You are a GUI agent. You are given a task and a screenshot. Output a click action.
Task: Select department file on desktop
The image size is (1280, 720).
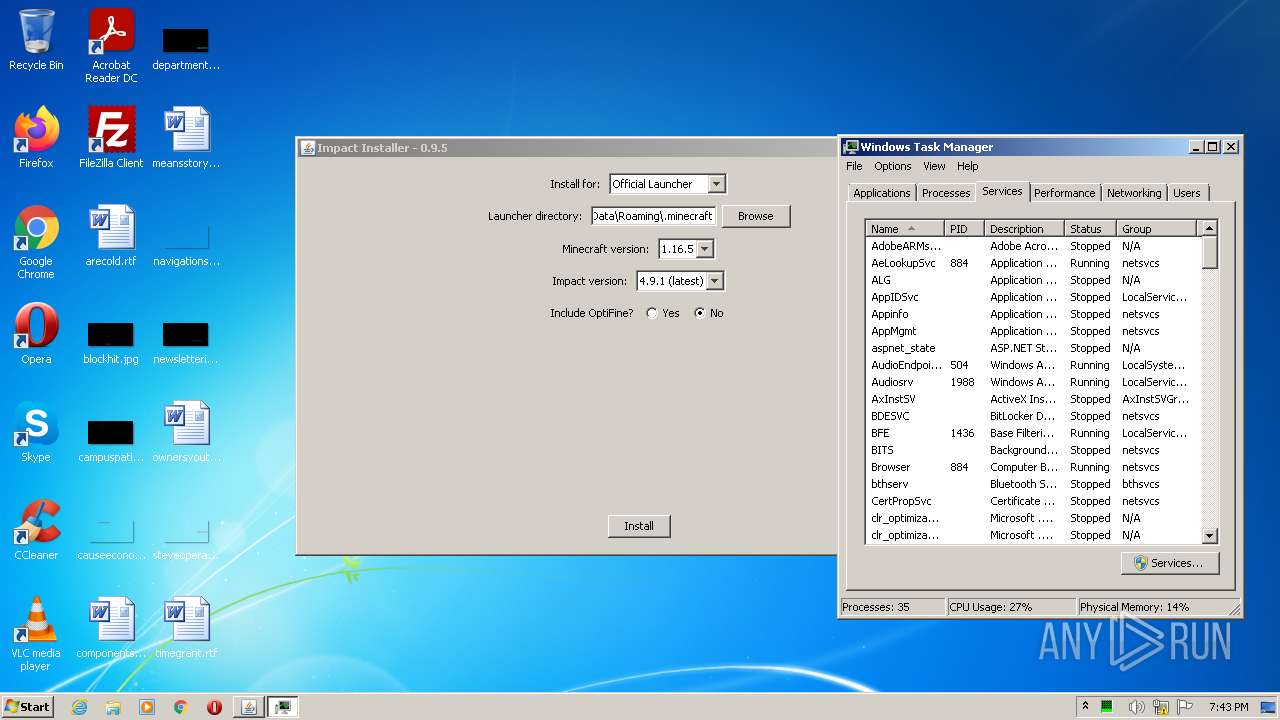pos(186,48)
